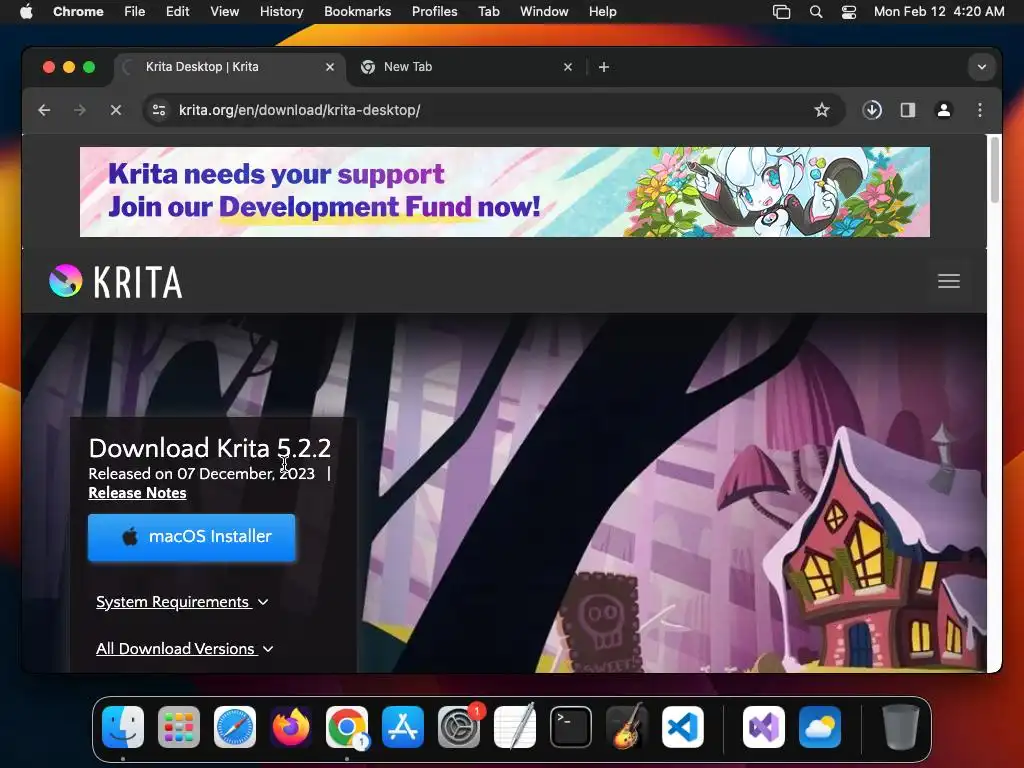
Task: Open the File menu
Action: point(135,12)
